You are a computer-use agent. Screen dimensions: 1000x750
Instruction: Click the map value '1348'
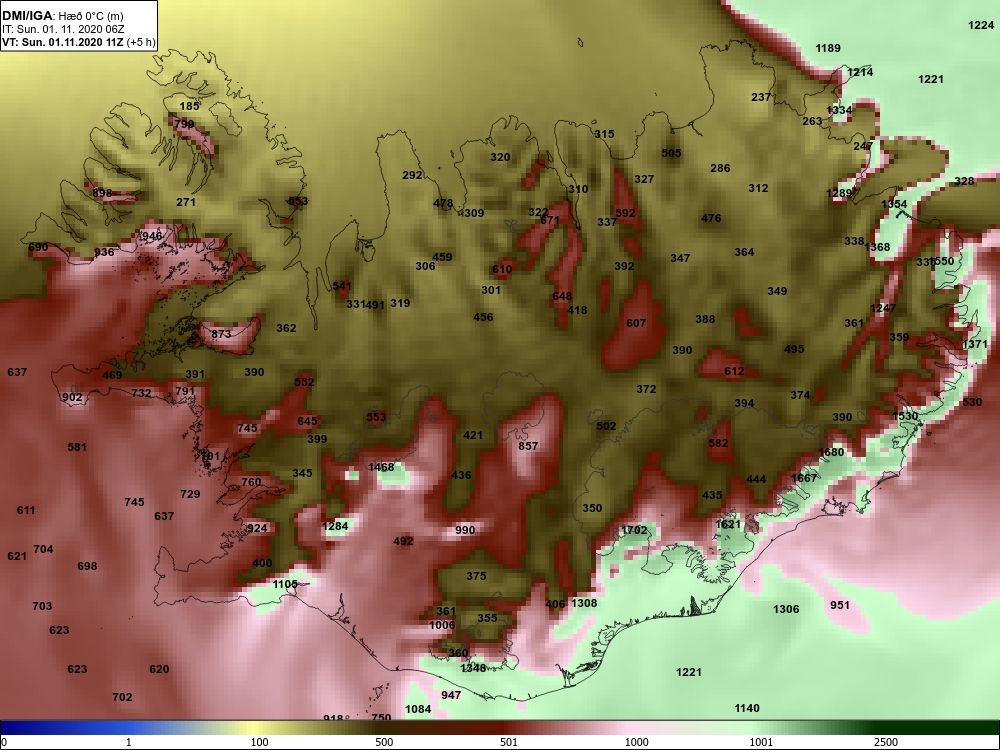pyautogui.click(x=473, y=668)
